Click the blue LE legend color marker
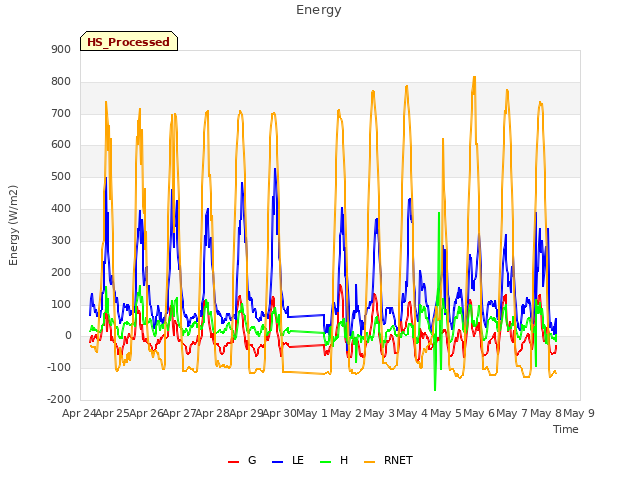Image resolution: width=640 pixels, height=480 pixels. [277, 462]
